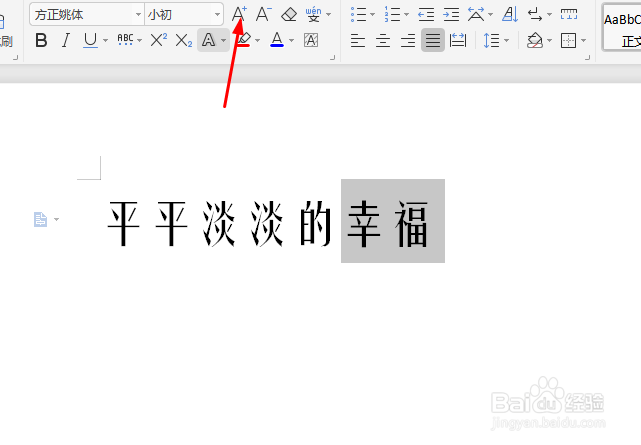The height and width of the screenshot is (445, 641).
Task: Open the underline style dropdown arrow
Action: (x=105, y=40)
